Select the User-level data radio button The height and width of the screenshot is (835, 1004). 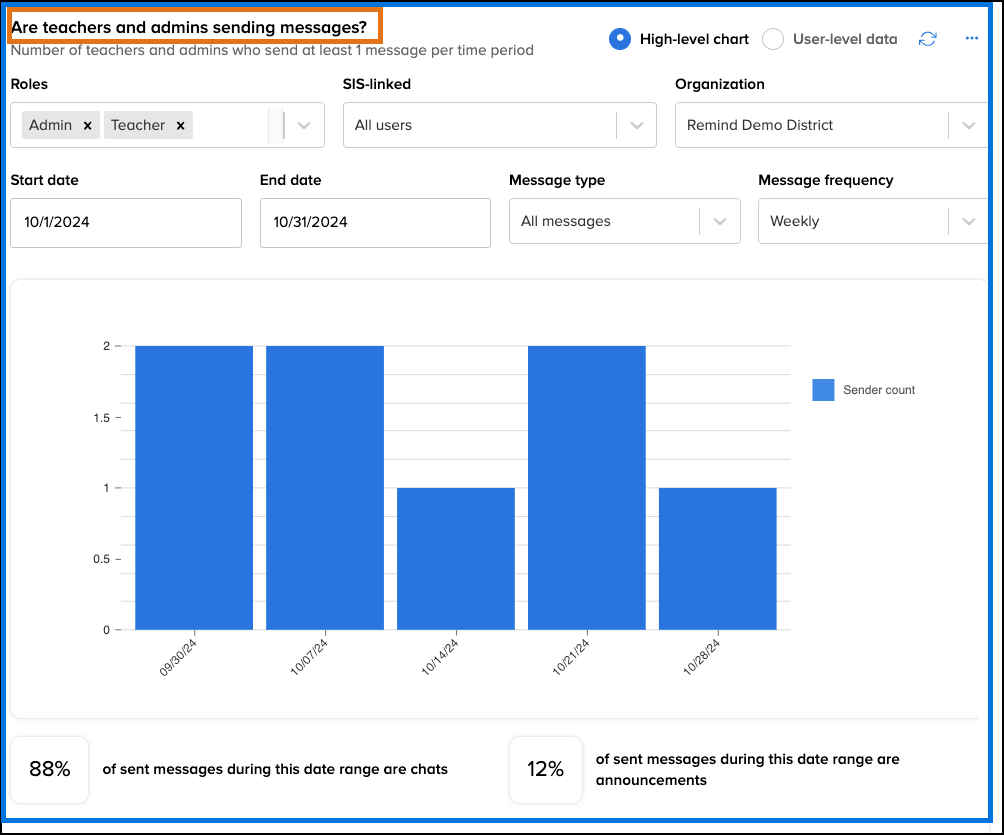click(x=772, y=39)
